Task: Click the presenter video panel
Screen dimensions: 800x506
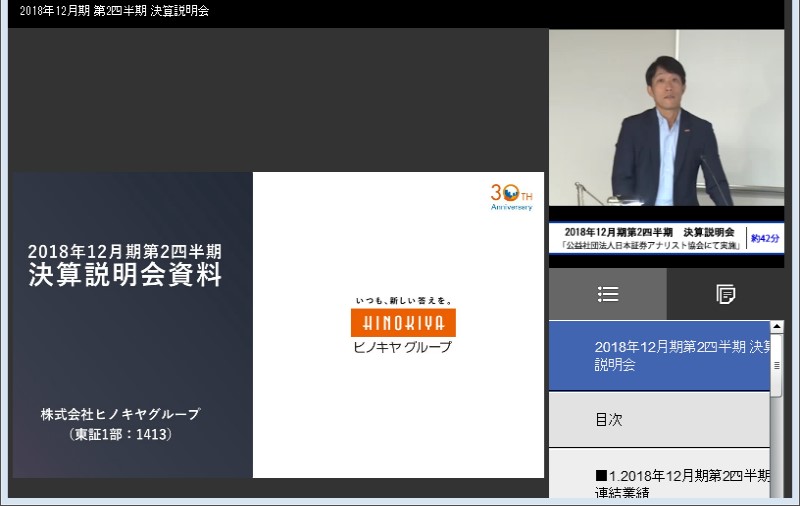Action: click(x=666, y=118)
